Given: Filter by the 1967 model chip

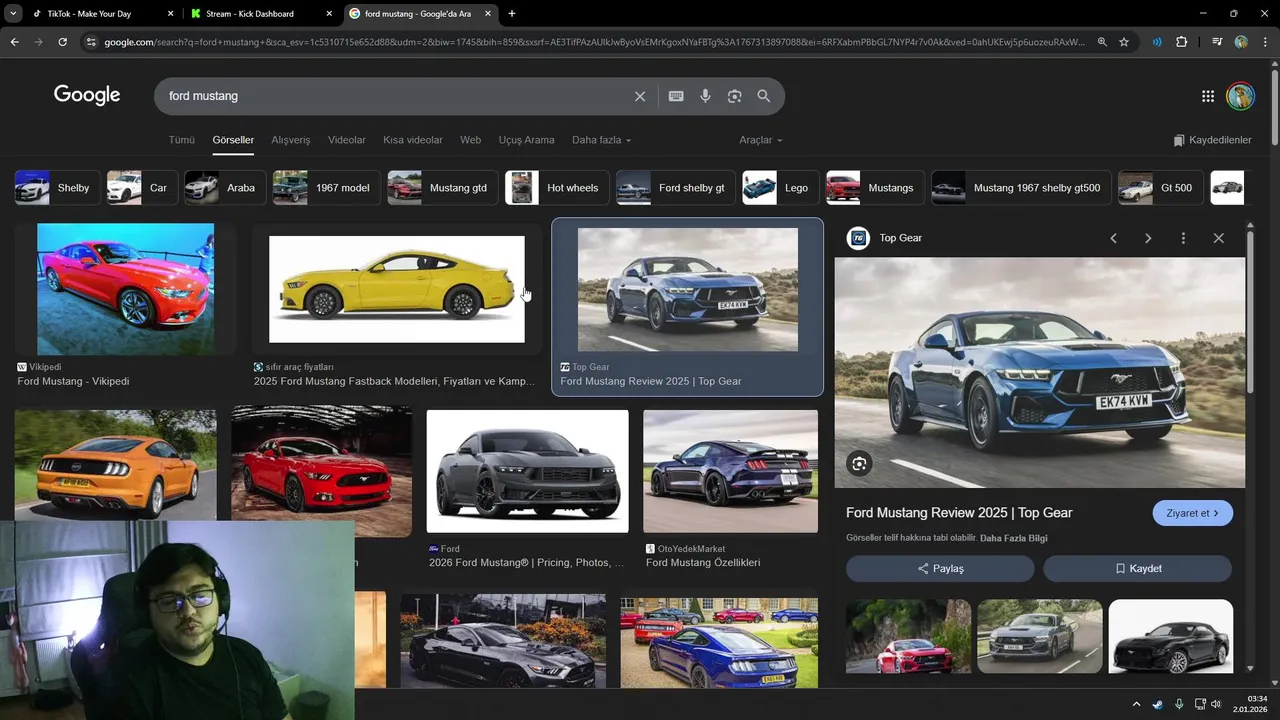Looking at the screenshot, I should [325, 188].
